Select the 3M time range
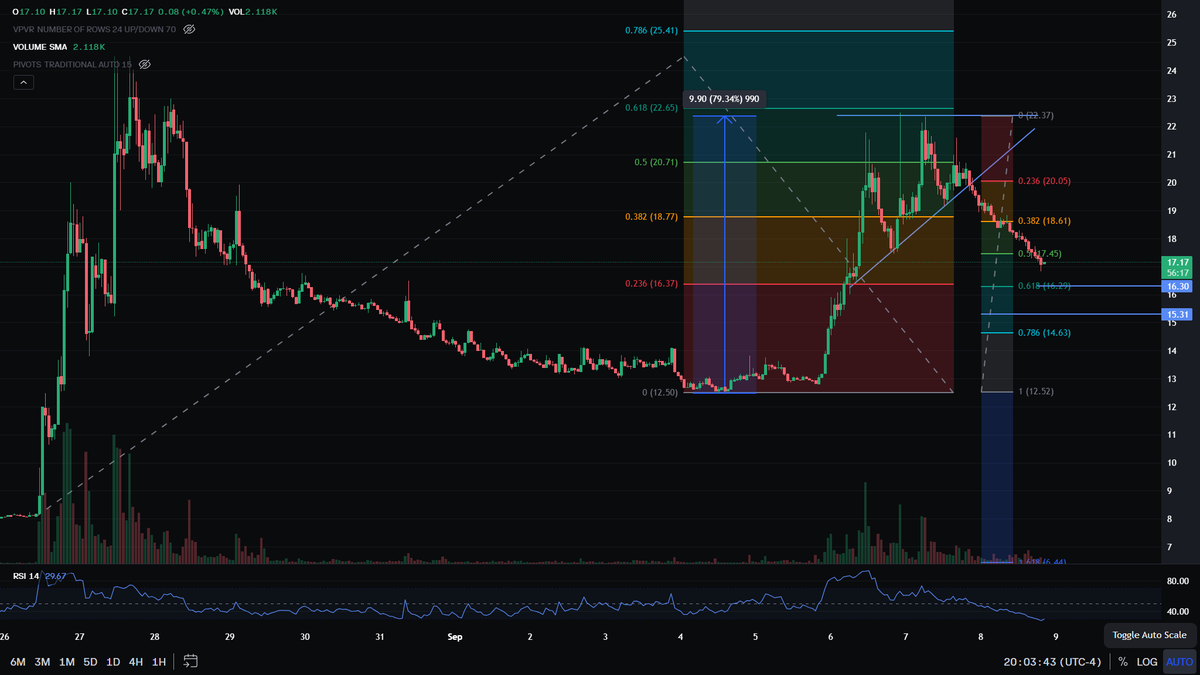The image size is (1200, 675). pyautogui.click(x=42, y=661)
